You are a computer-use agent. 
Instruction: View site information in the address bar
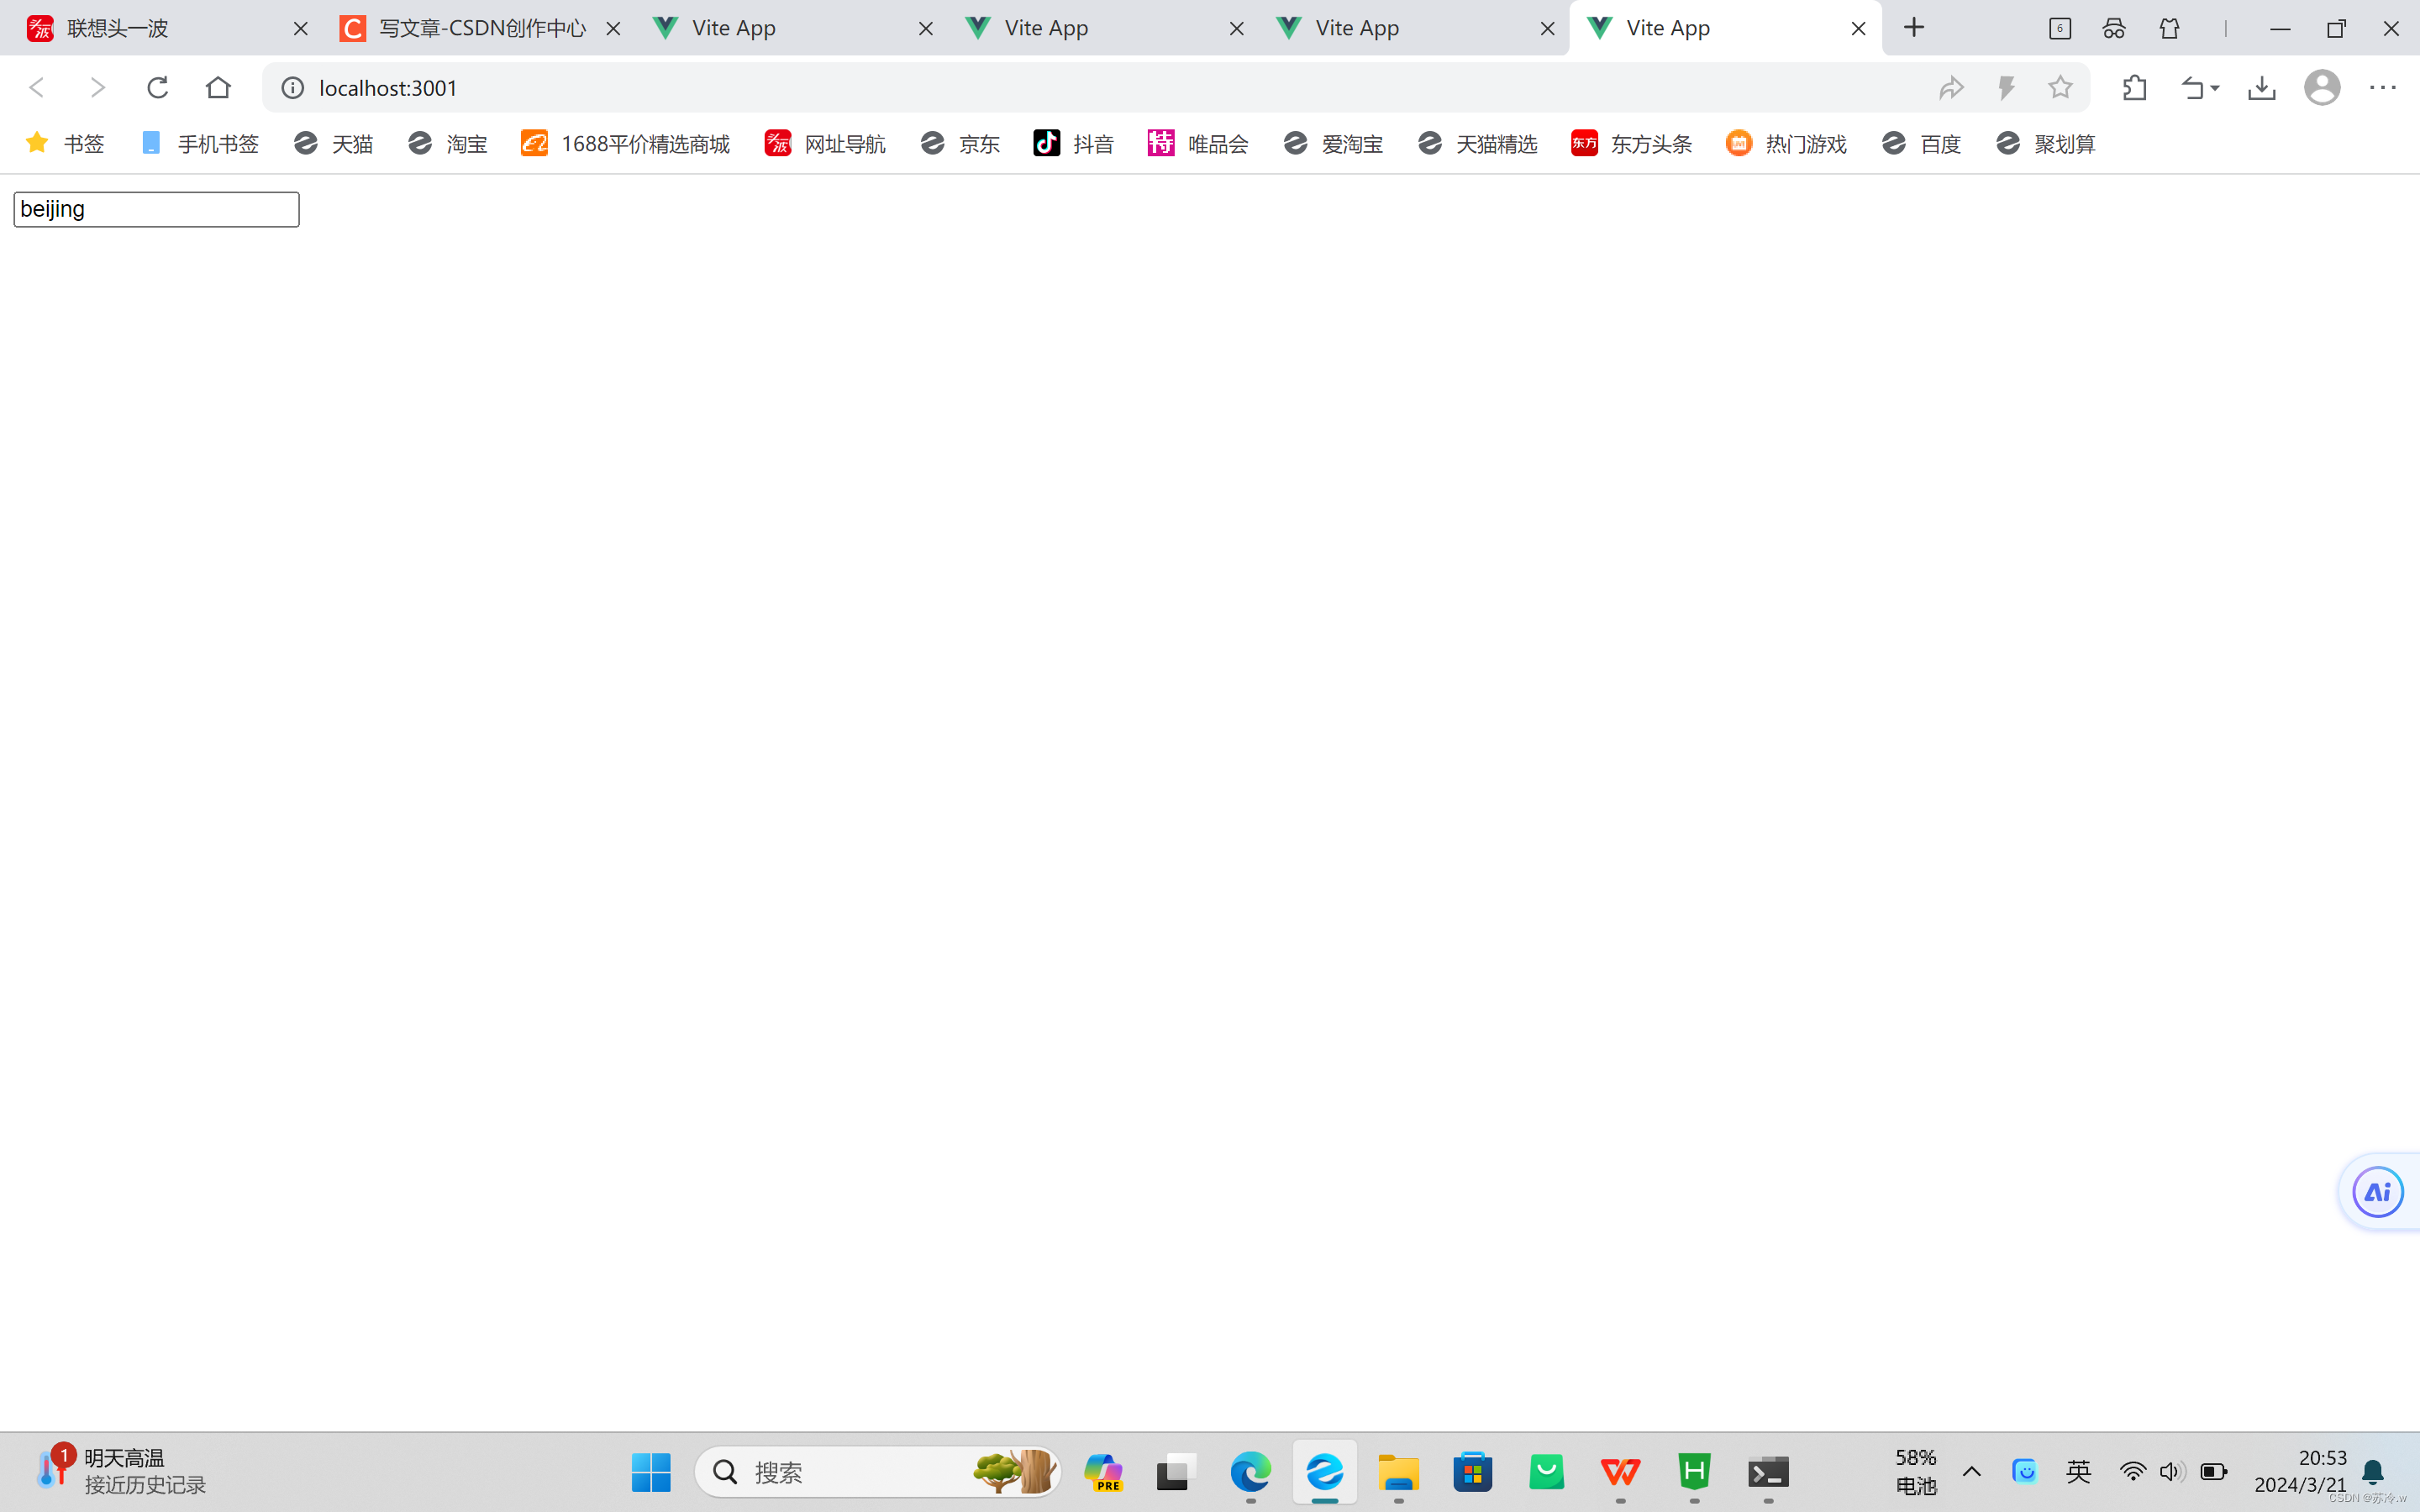pos(291,87)
